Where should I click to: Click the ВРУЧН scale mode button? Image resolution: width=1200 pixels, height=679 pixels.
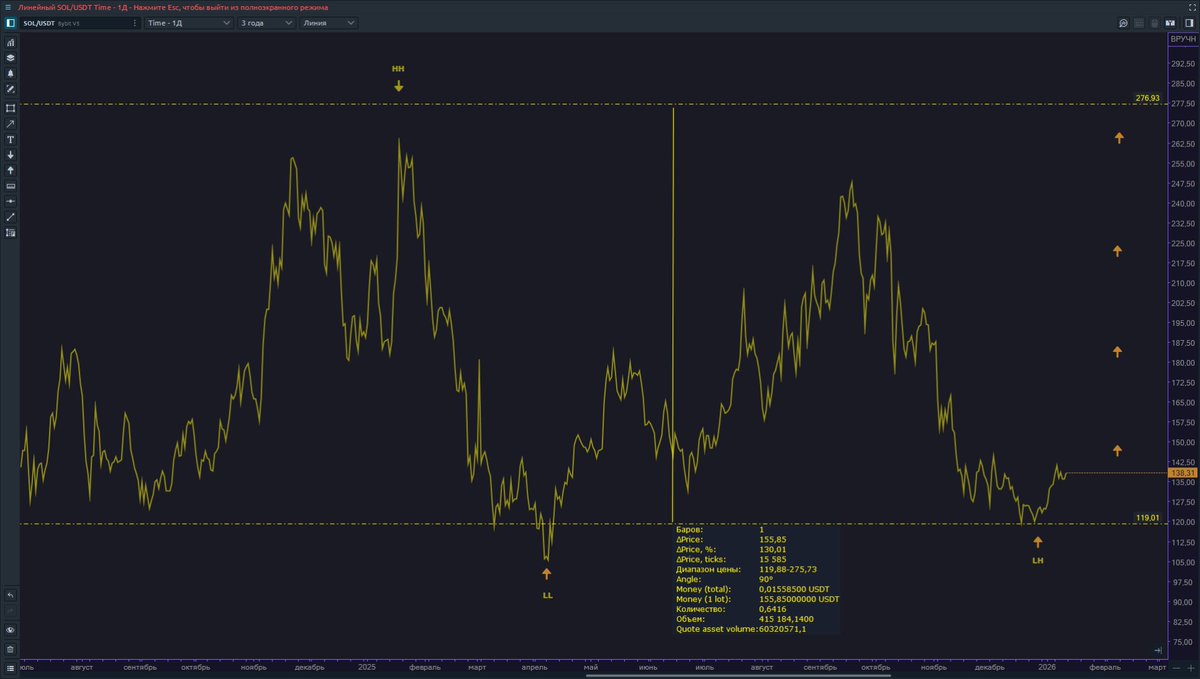point(1182,38)
